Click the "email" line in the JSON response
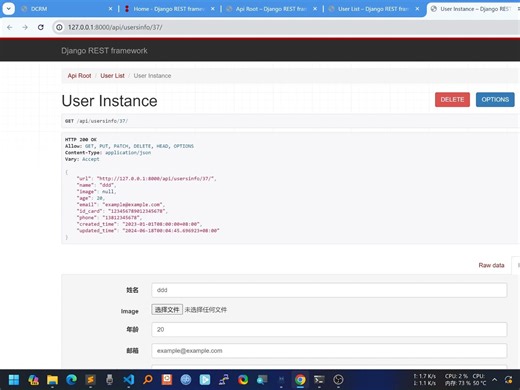This screenshot has width=520, height=390. coord(121,205)
